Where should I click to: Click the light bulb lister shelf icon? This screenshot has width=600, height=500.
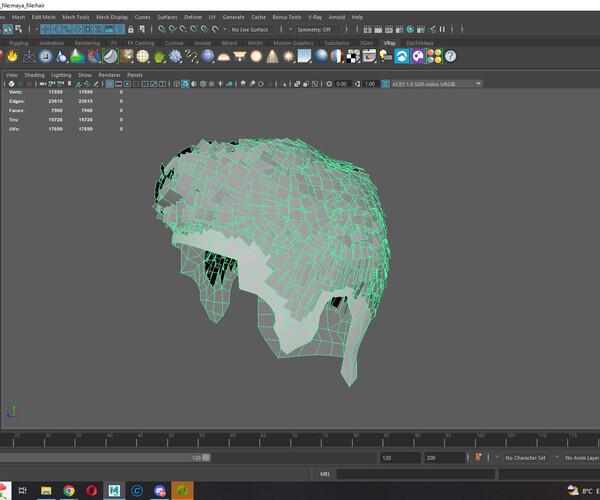pos(385,56)
